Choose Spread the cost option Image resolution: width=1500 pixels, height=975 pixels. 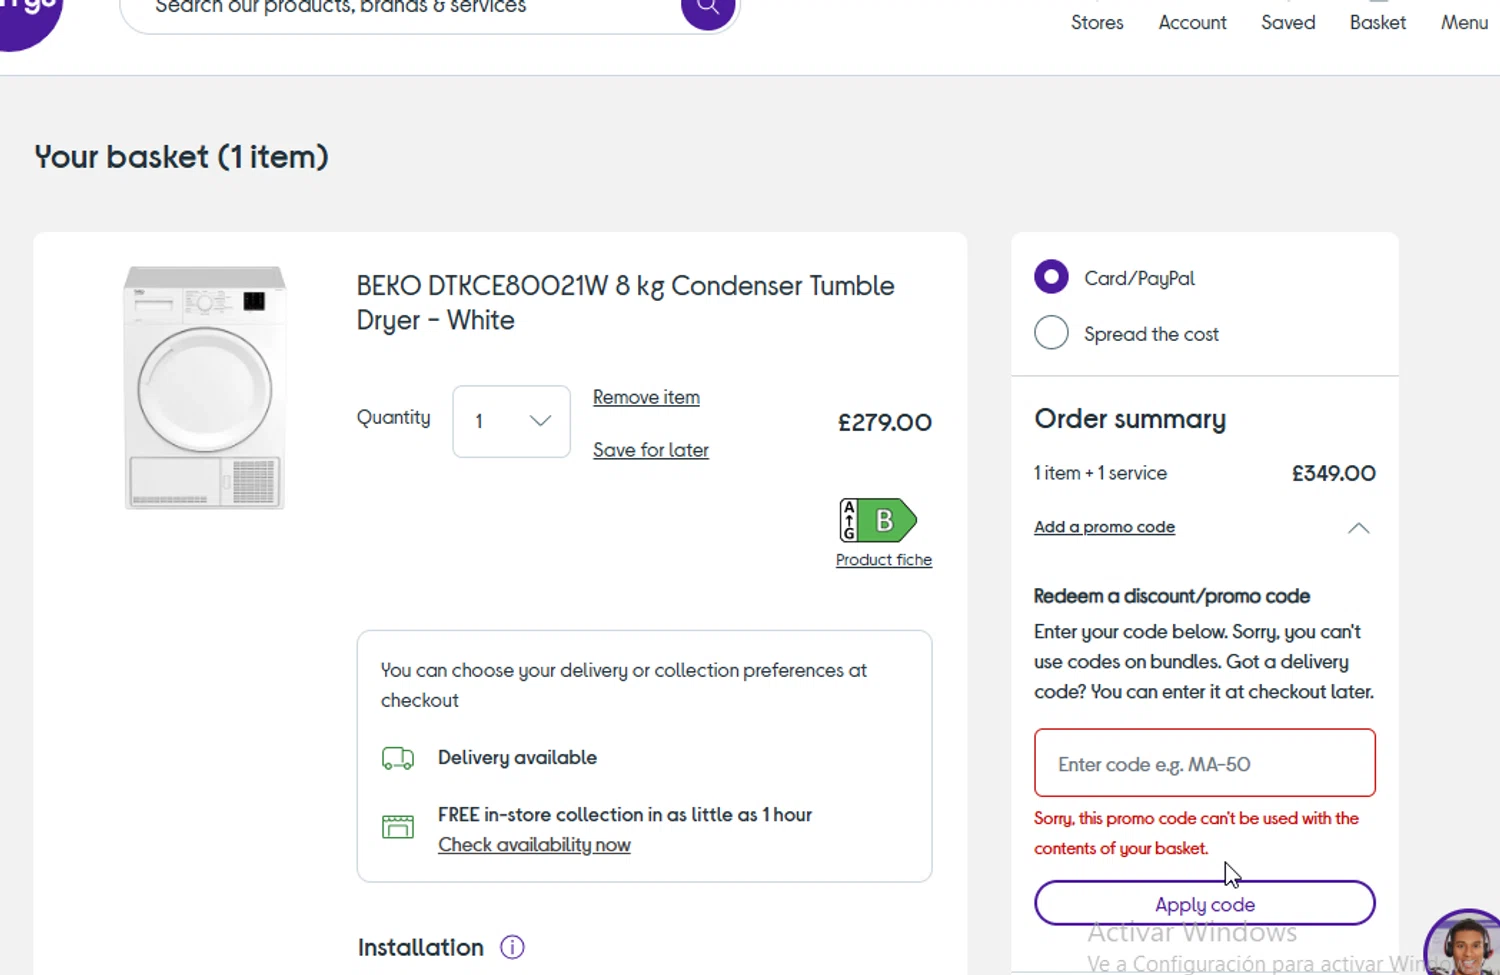click(1051, 333)
